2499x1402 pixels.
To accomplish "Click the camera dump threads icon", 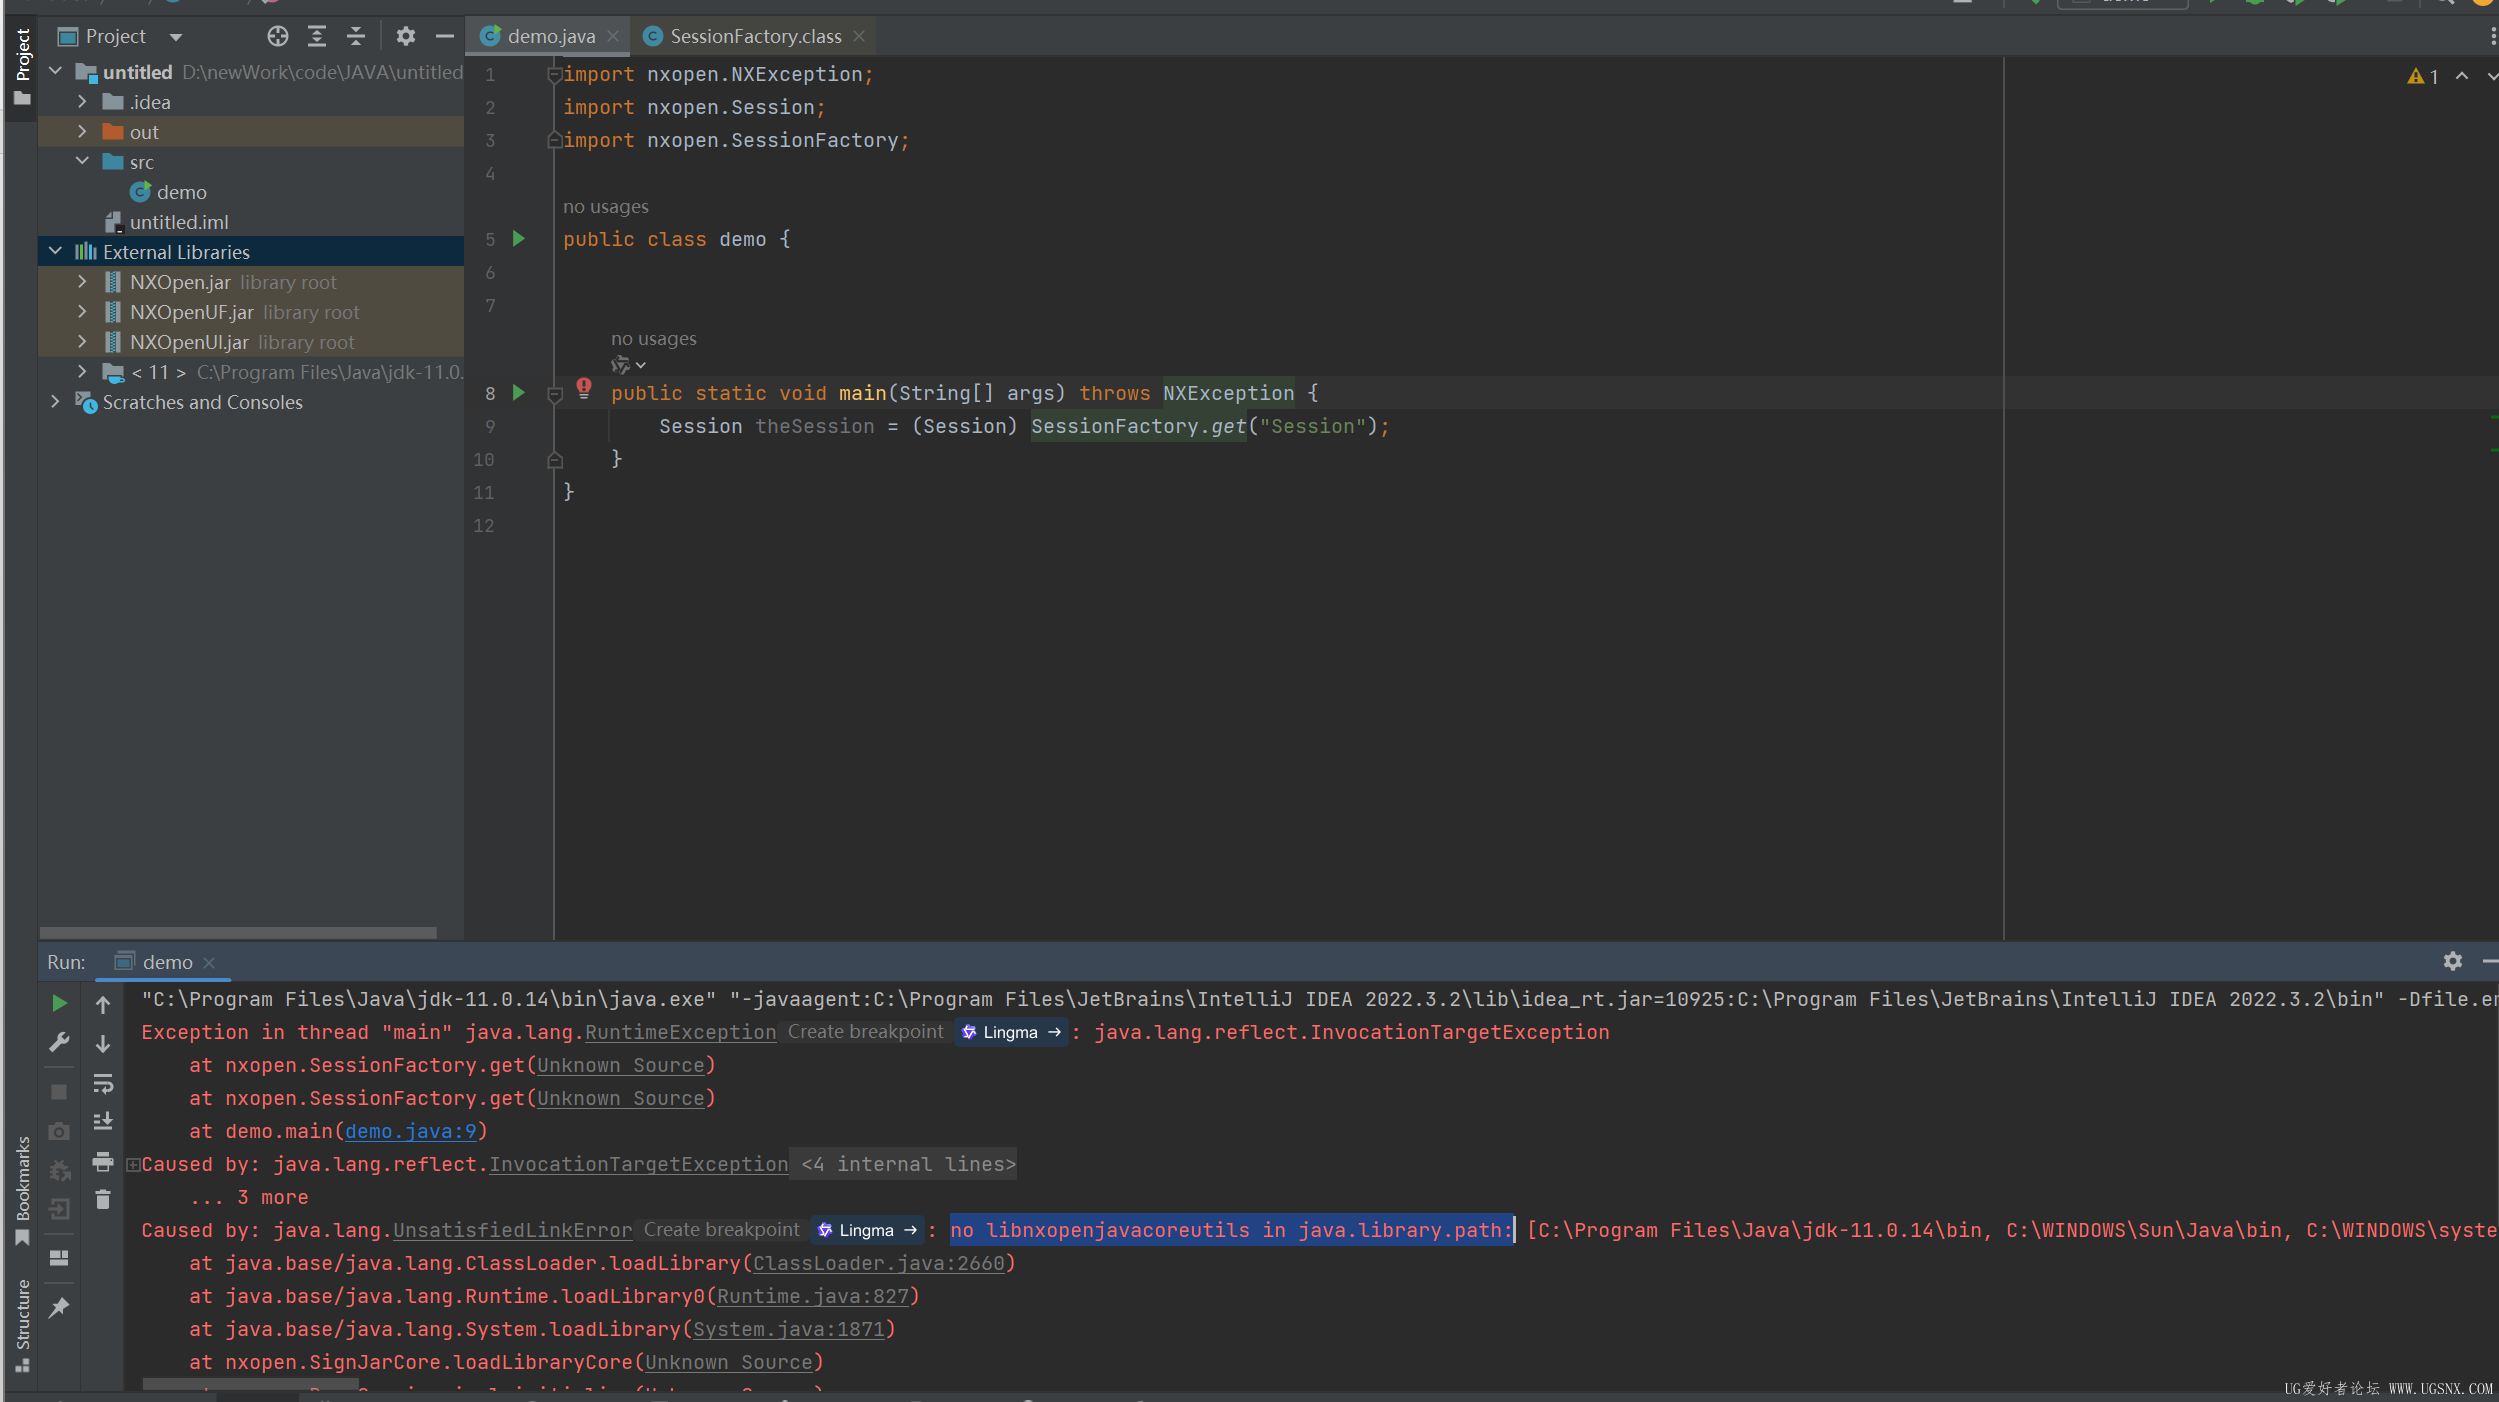I will coord(59,1131).
